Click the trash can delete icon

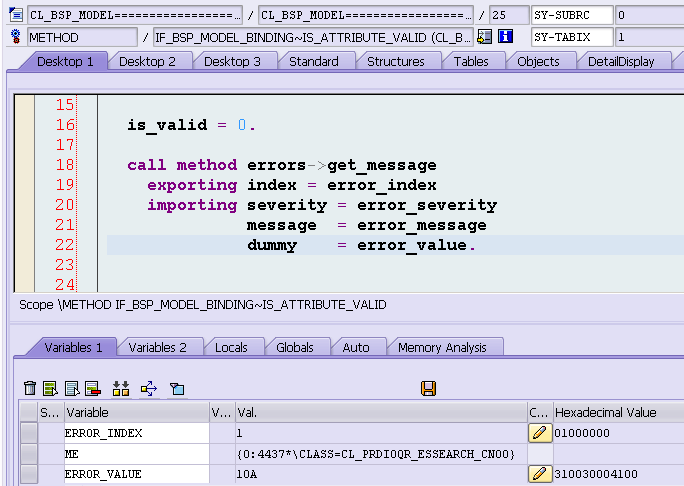pyautogui.click(x=30, y=388)
